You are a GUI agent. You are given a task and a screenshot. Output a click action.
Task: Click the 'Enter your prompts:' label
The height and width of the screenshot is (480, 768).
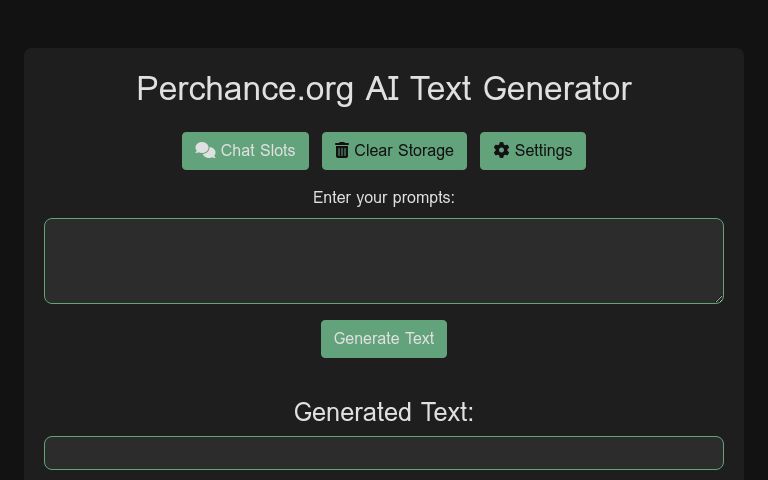[x=384, y=198]
